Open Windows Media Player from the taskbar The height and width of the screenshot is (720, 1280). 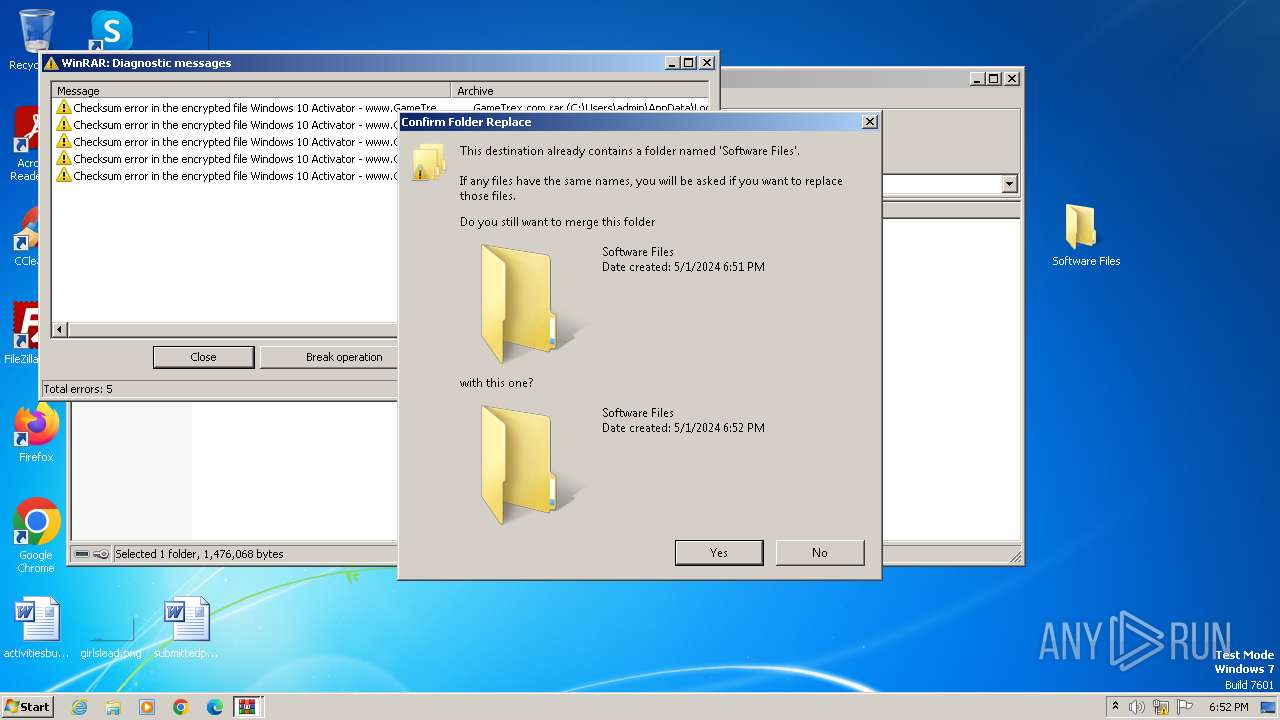147,707
